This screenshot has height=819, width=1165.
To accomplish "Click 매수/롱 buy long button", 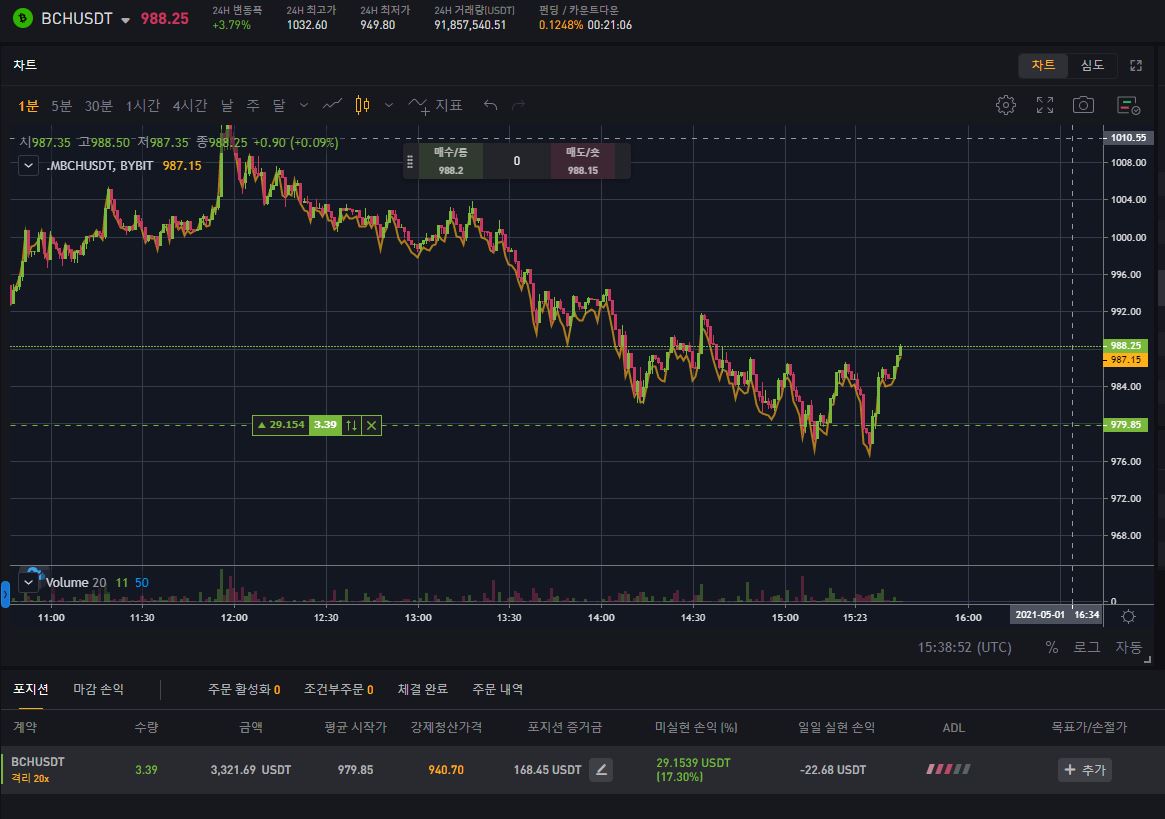I will point(451,160).
